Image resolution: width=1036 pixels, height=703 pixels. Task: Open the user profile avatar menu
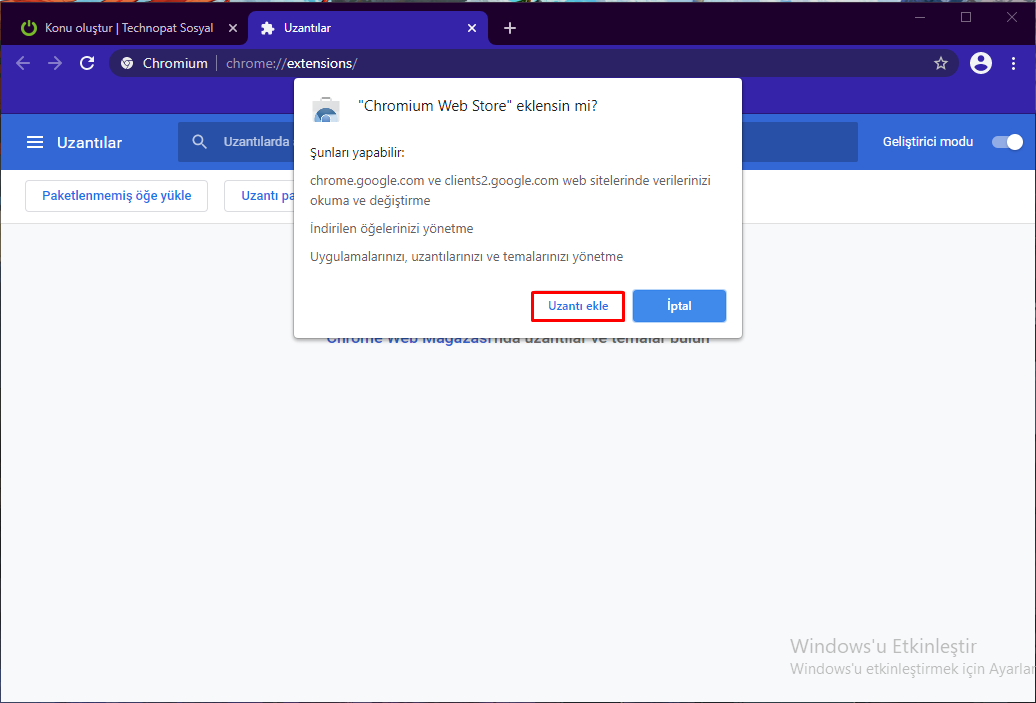click(980, 63)
